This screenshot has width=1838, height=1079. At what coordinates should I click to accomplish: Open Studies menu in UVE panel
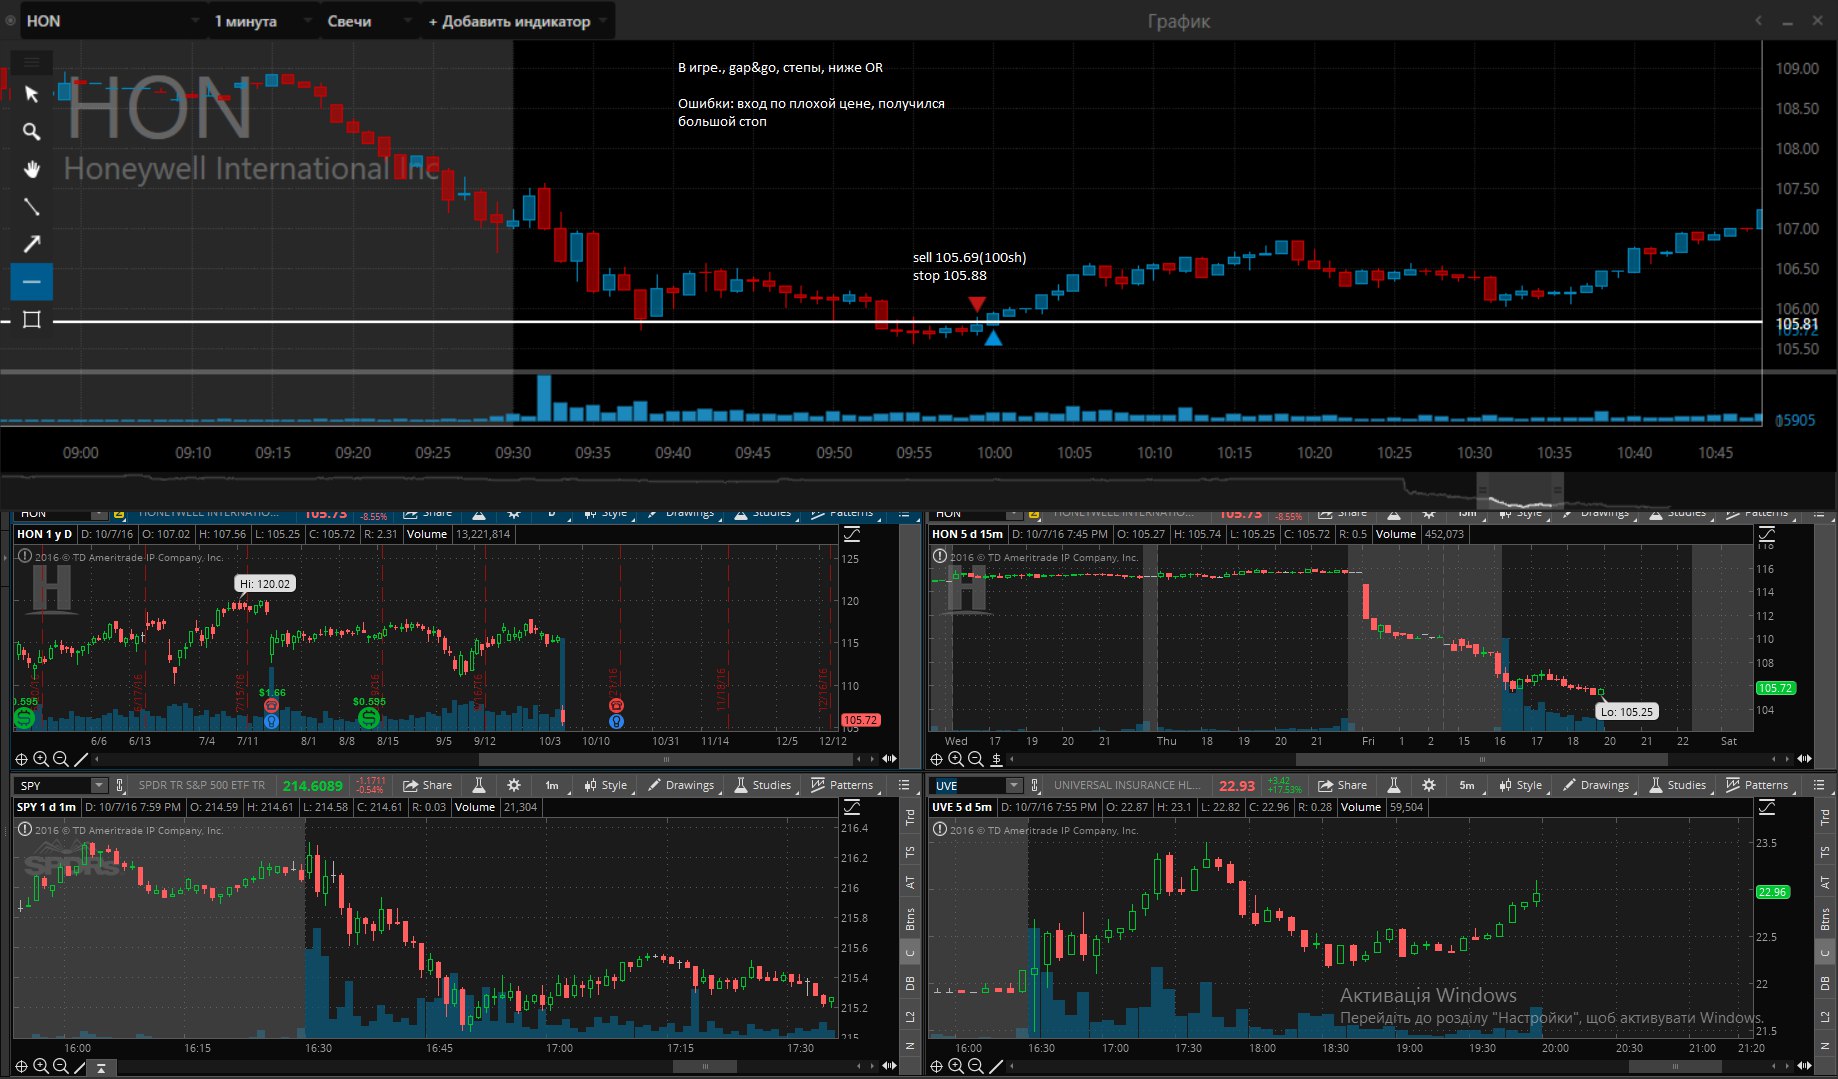click(1677, 785)
